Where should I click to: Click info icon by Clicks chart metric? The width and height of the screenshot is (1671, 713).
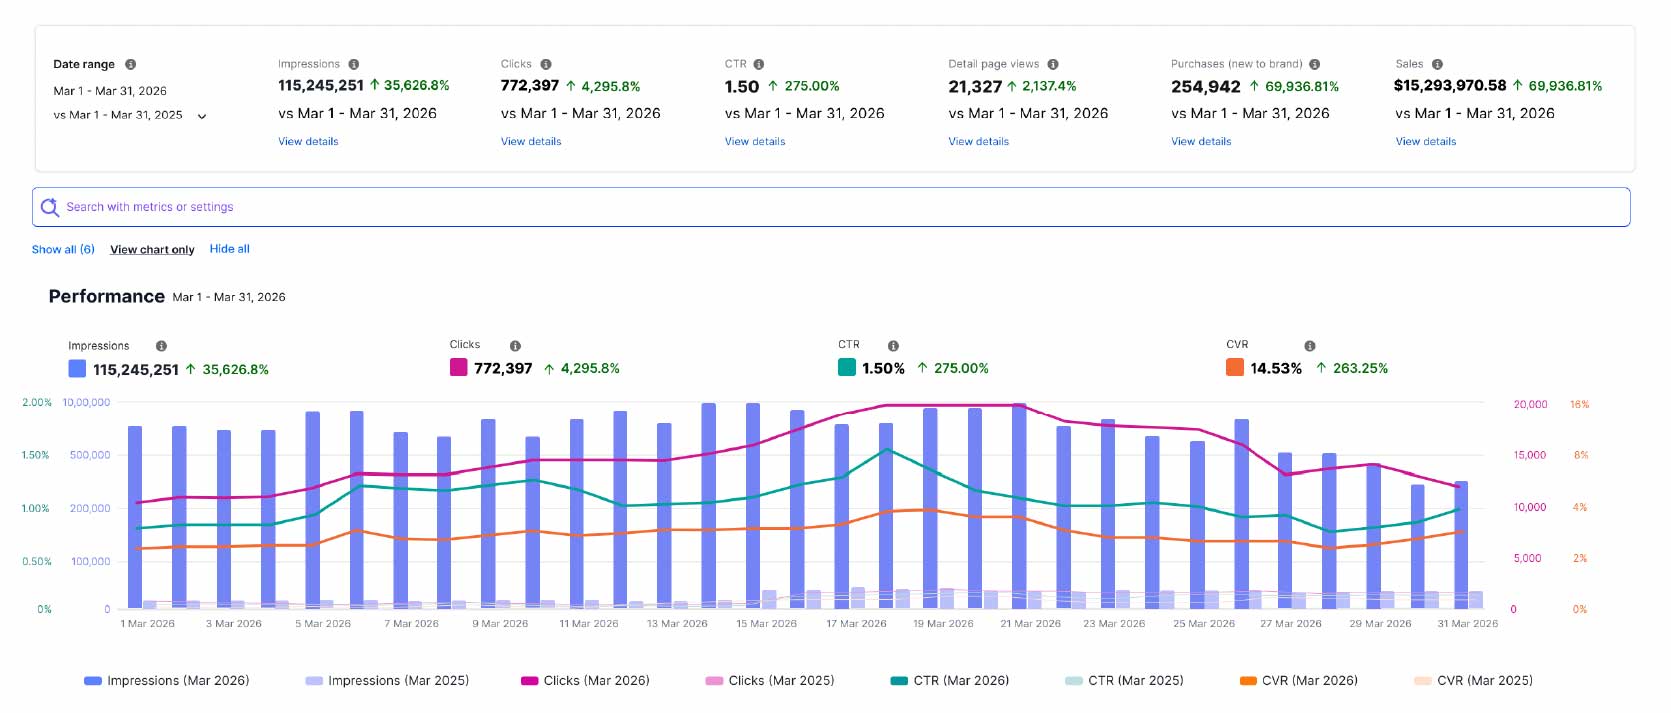[x=515, y=346]
